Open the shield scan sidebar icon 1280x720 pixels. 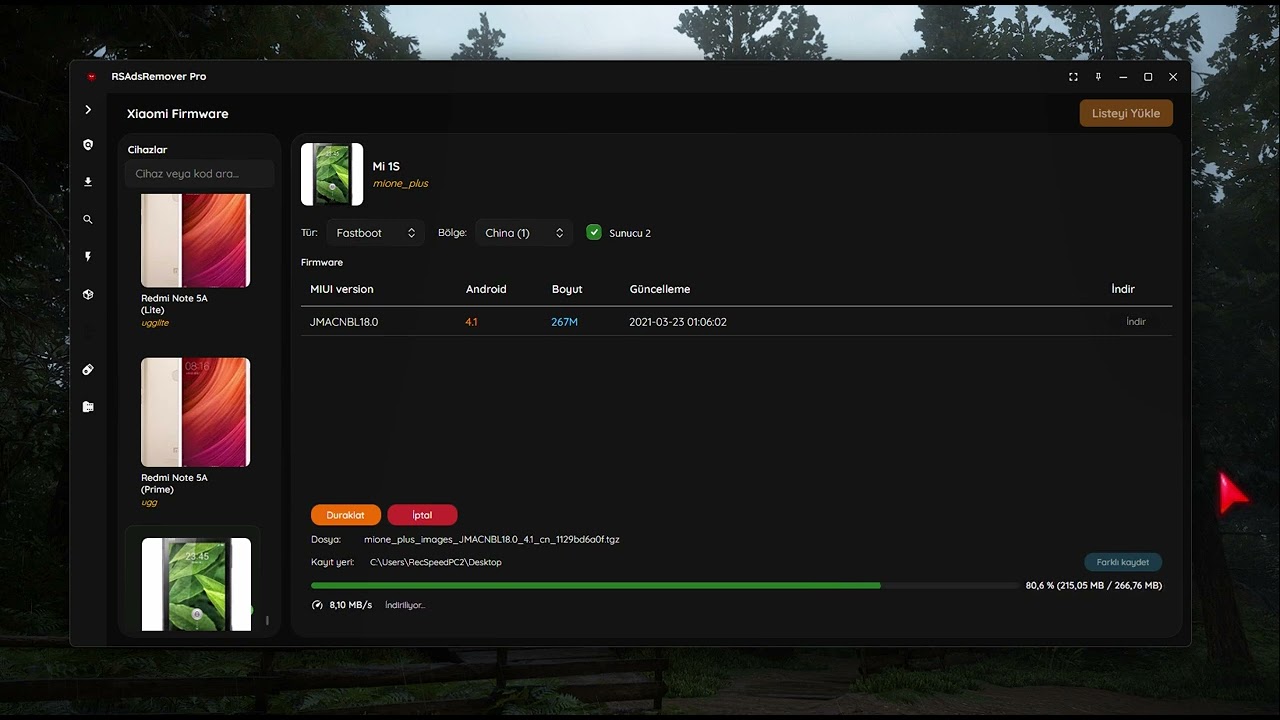88,145
